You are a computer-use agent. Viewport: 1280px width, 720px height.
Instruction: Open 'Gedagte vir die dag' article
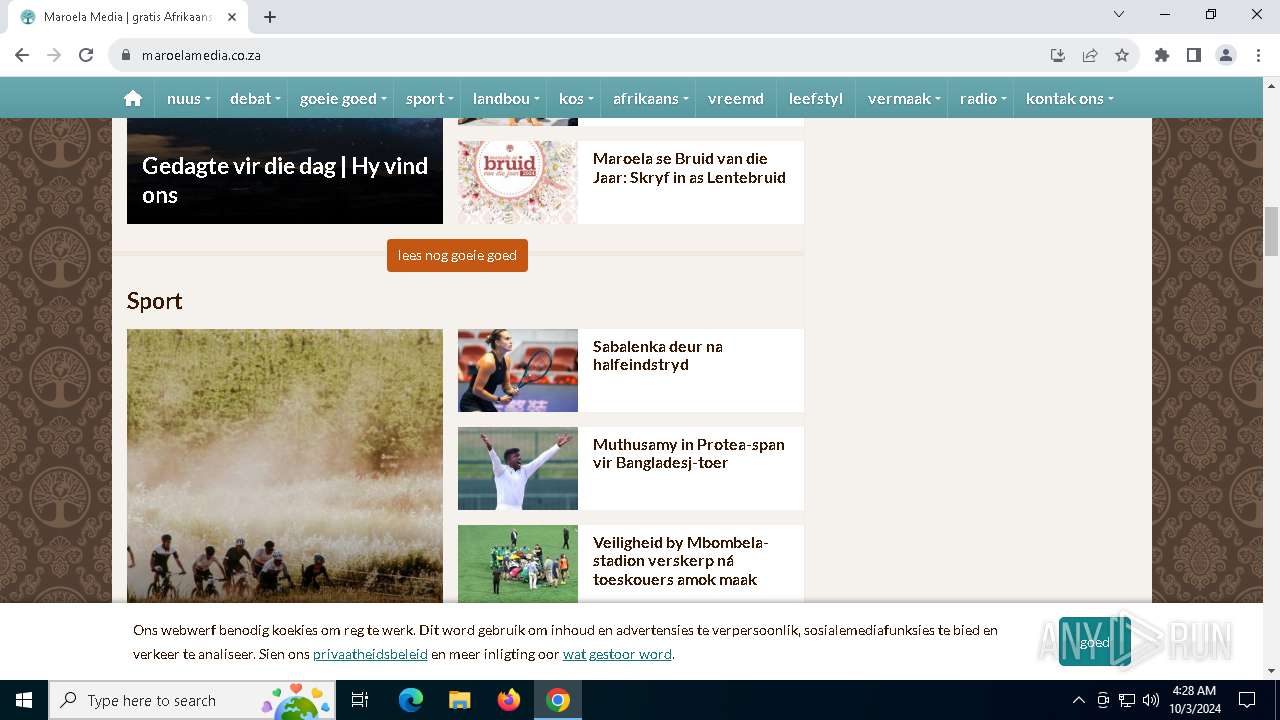285,180
